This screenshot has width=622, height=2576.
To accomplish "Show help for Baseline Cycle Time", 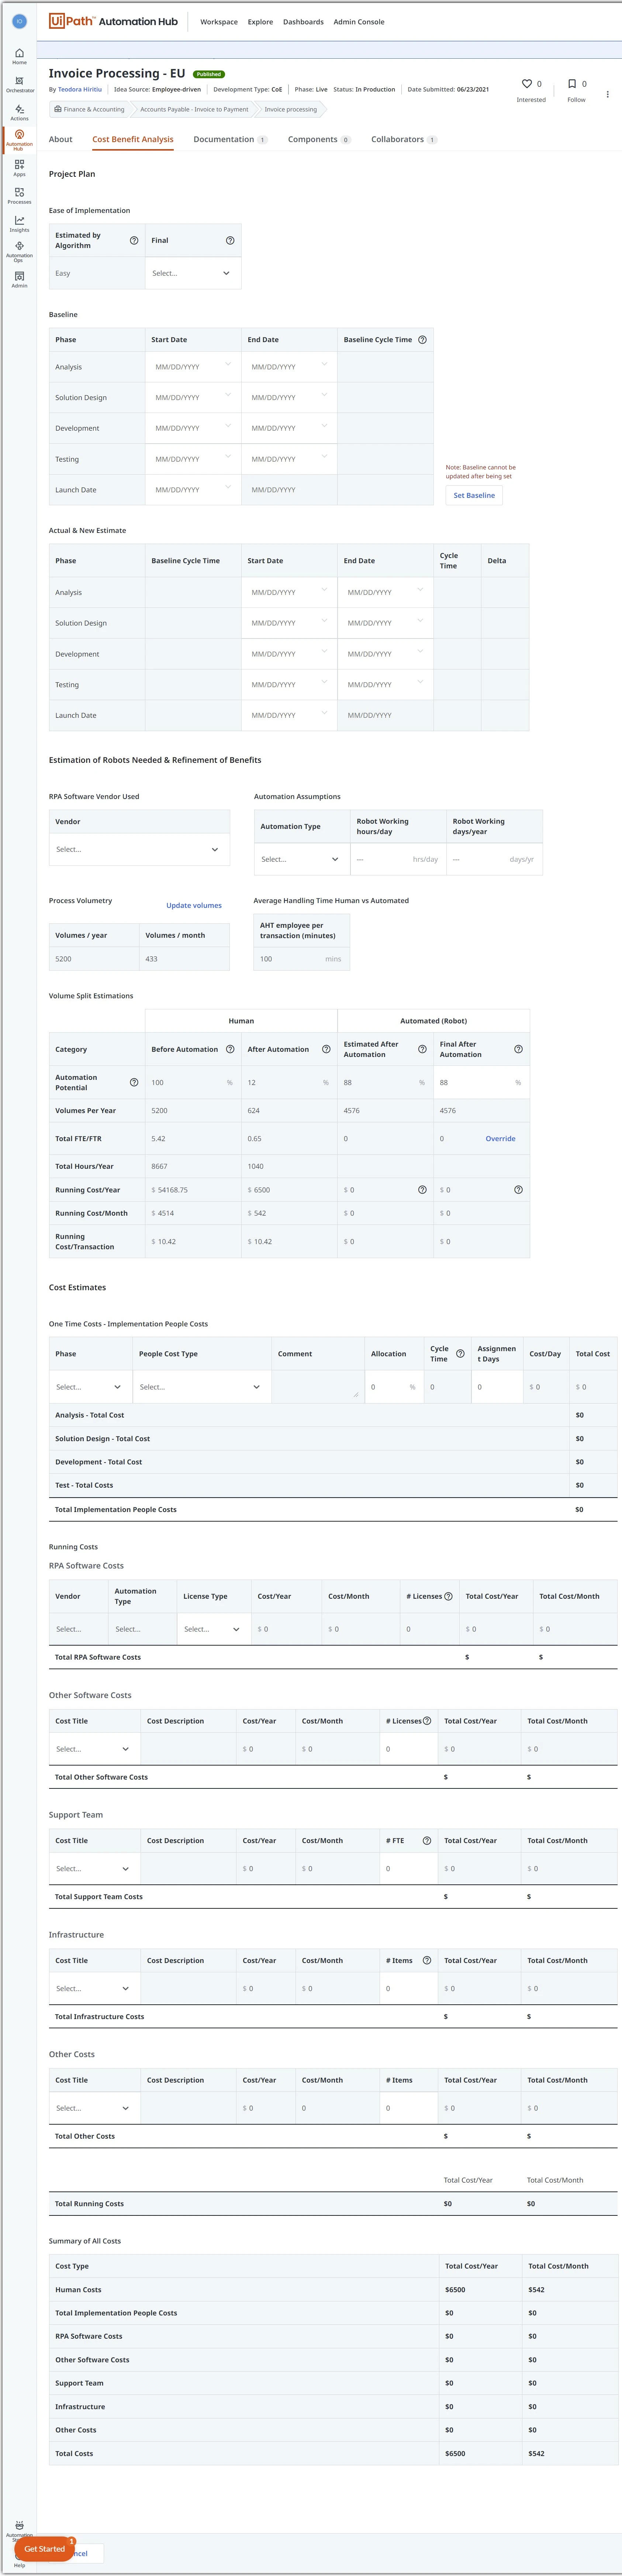I will (x=422, y=340).
